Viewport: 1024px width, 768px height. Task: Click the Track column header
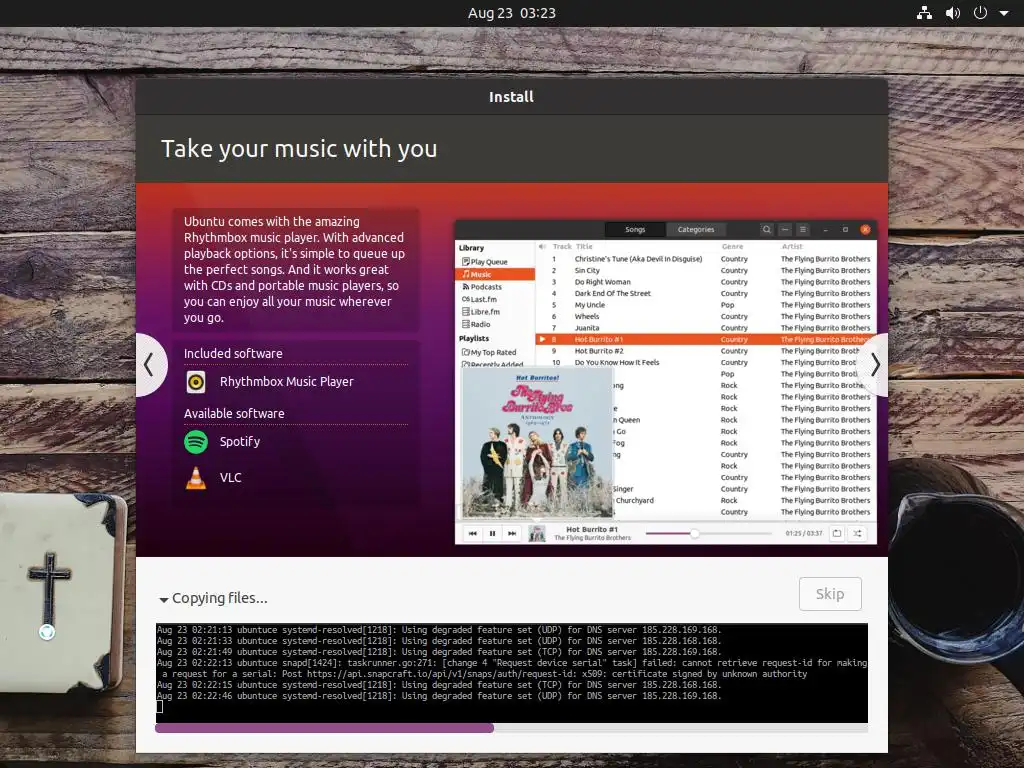562,246
